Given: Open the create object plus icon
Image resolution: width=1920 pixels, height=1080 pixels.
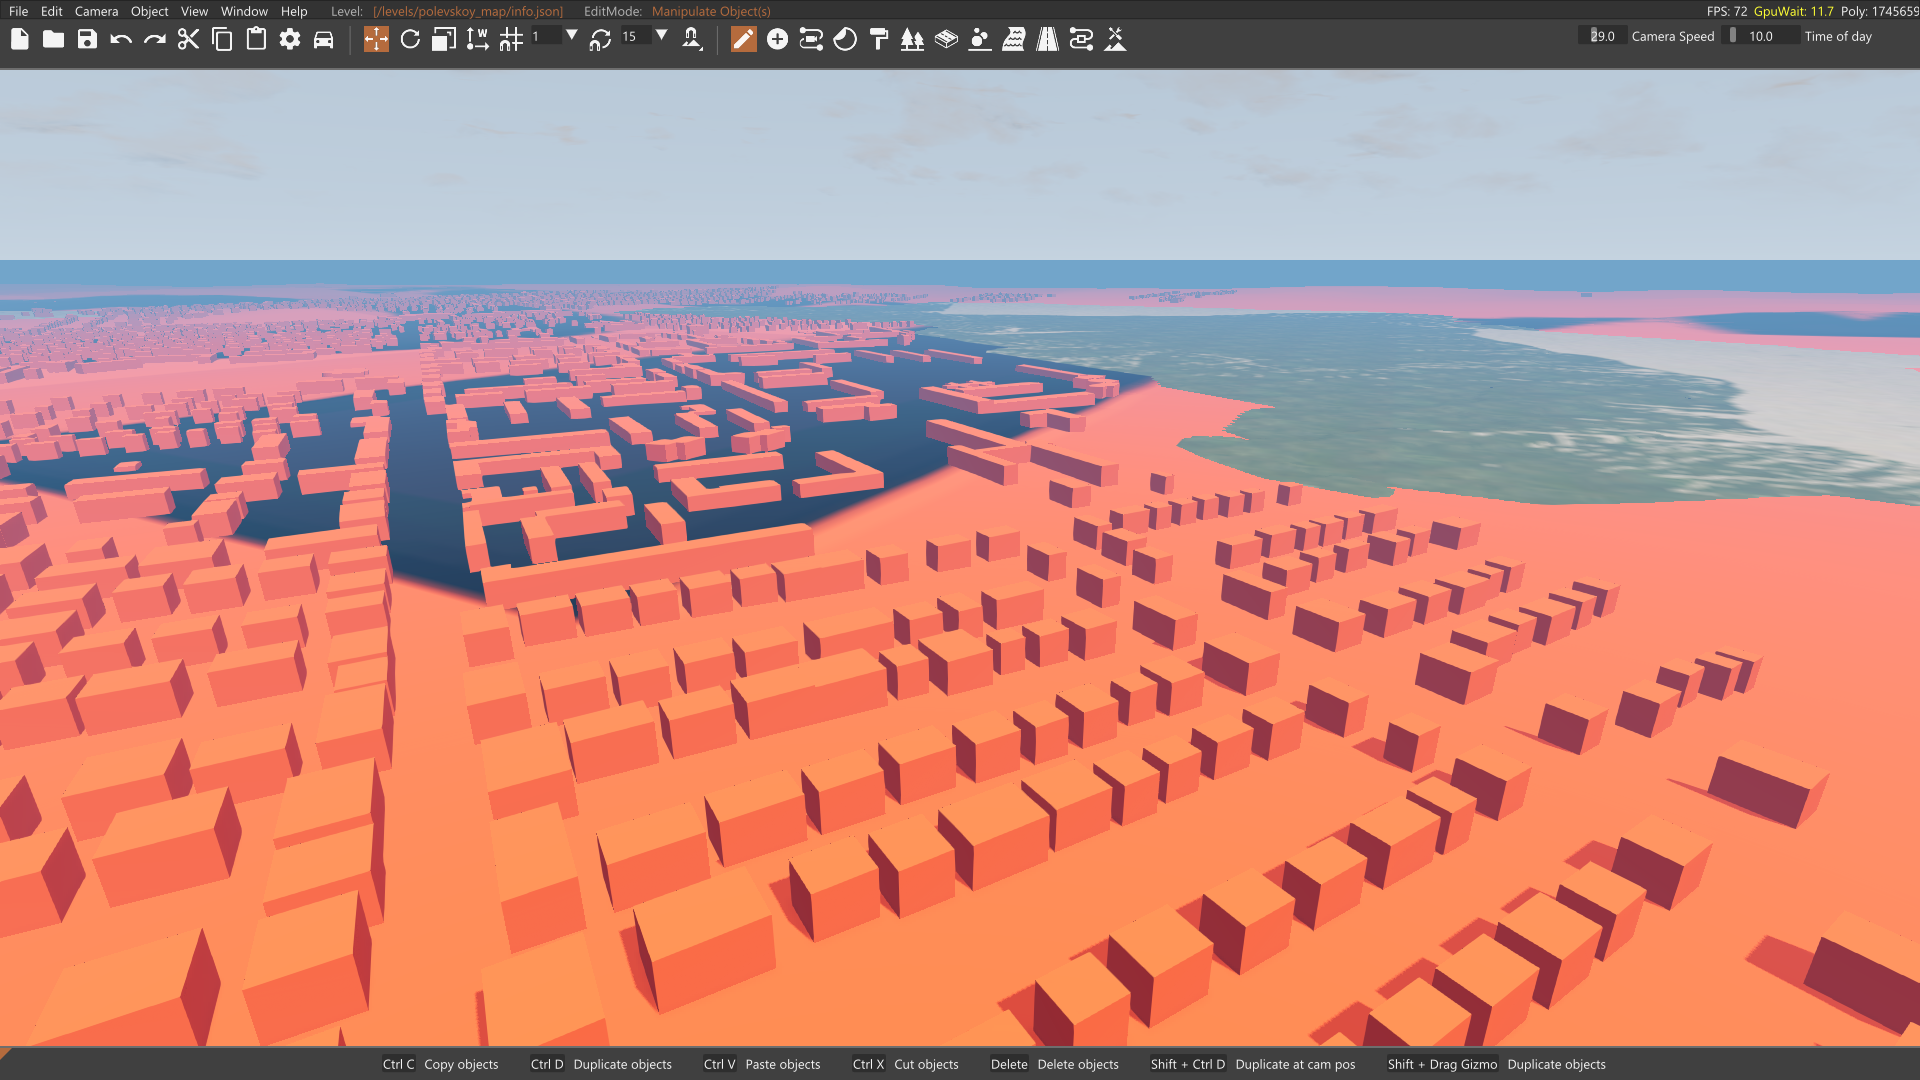Looking at the screenshot, I should point(777,39).
